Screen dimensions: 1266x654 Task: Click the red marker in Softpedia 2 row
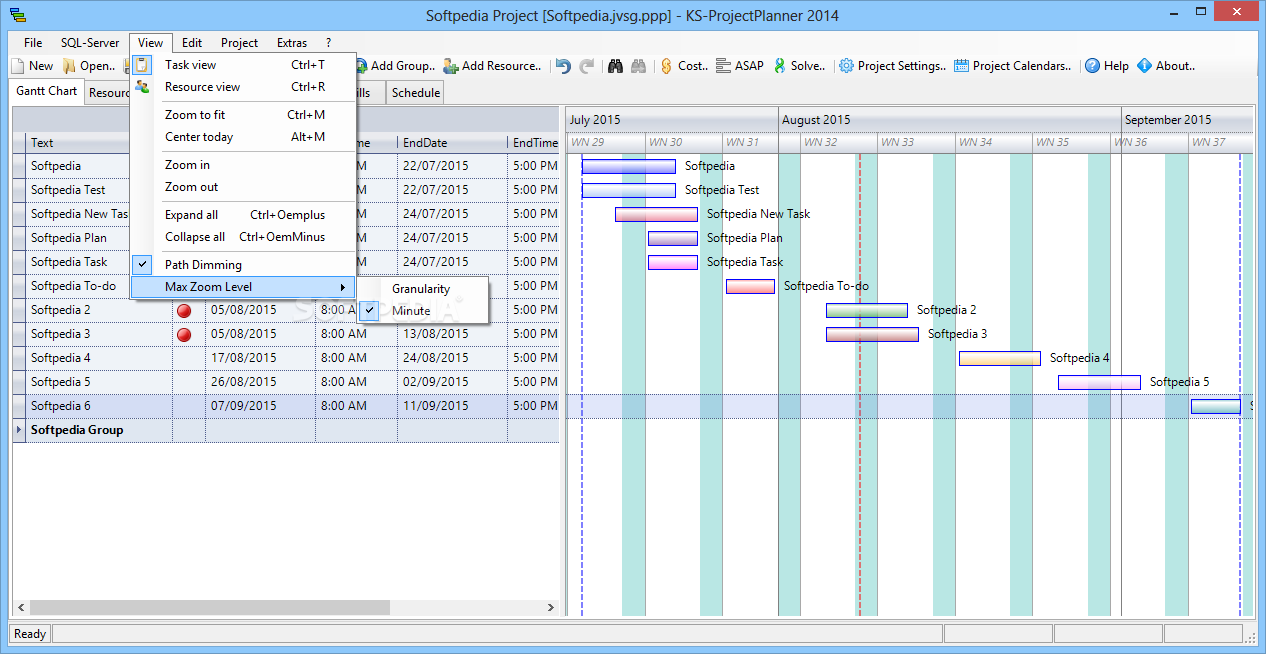[x=184, y=310]
